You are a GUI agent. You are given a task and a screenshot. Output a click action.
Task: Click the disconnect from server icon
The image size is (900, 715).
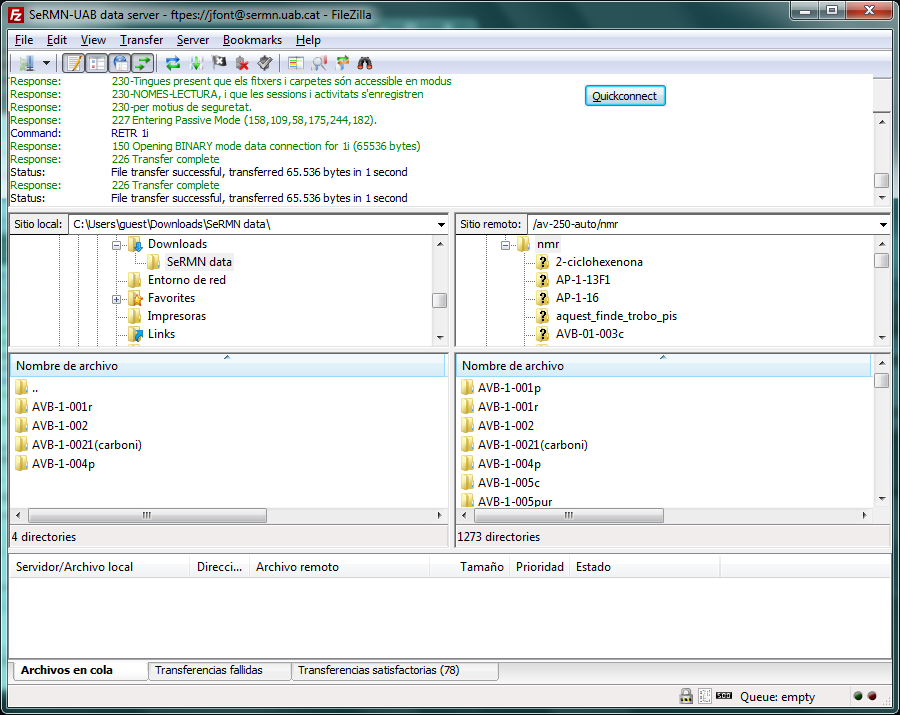pyautogui.click(x=242, y=63)
